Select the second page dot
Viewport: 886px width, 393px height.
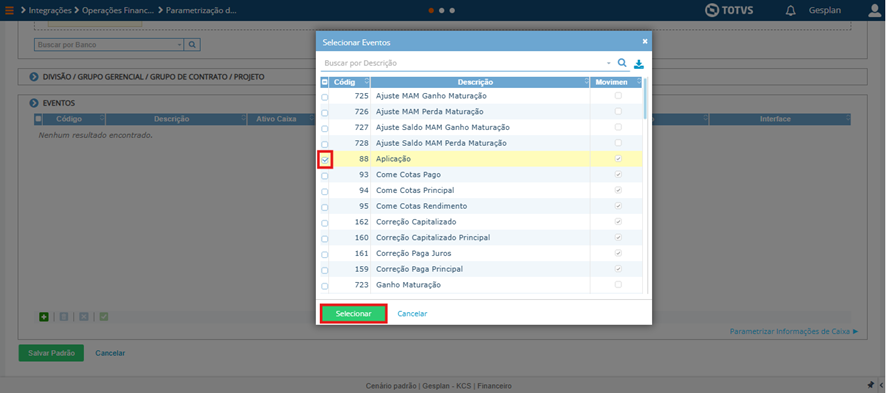(x=442, y=10)
